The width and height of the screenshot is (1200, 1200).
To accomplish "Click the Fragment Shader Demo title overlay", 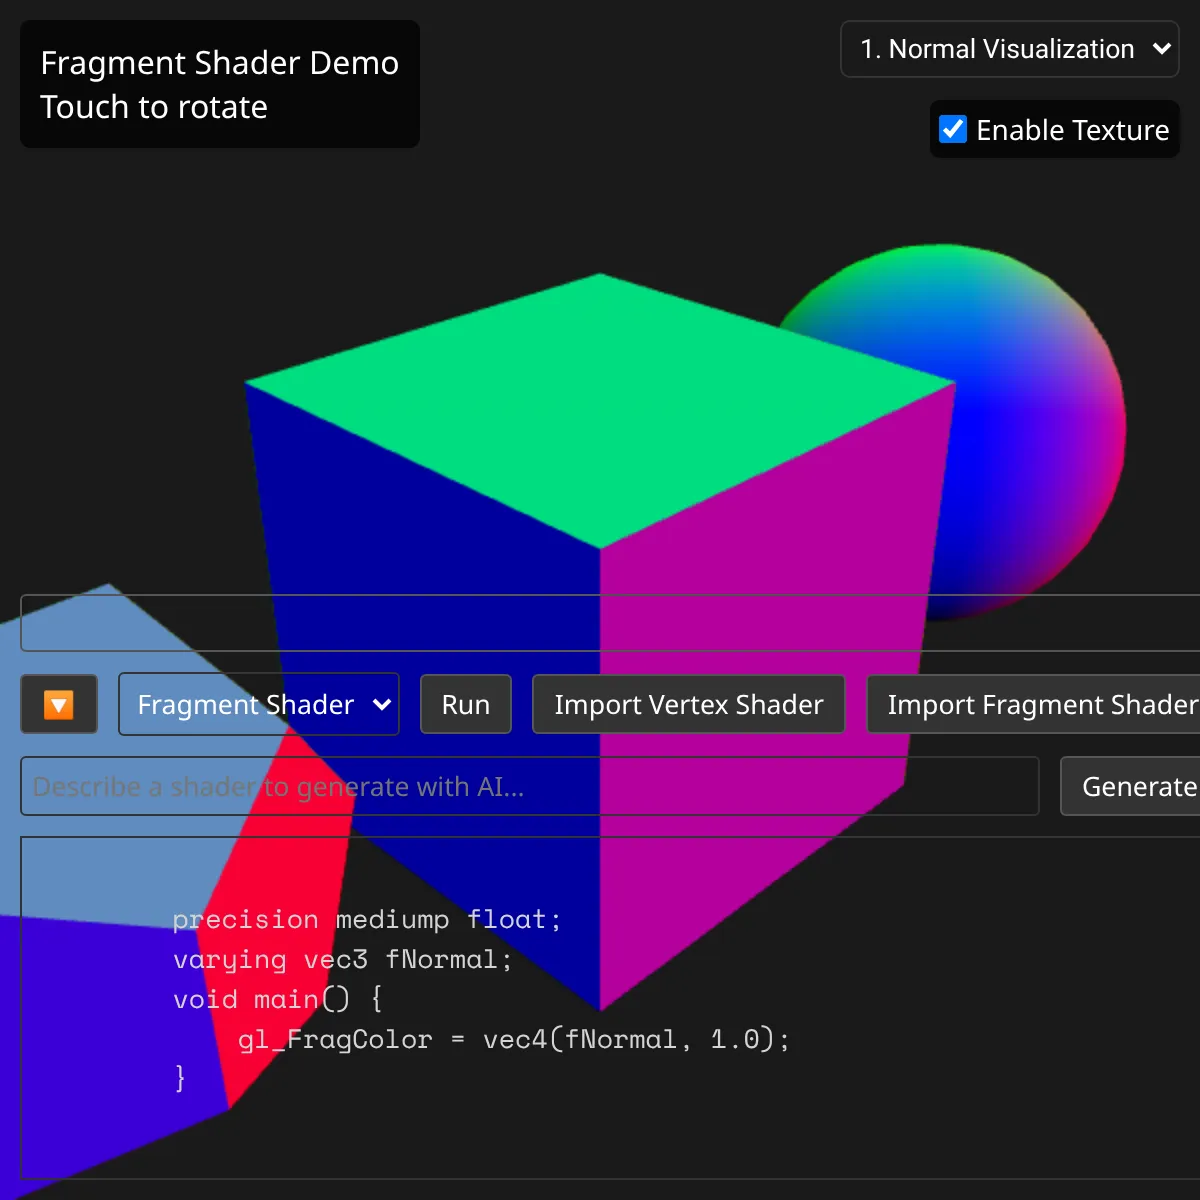I will [x=219, y=84].
